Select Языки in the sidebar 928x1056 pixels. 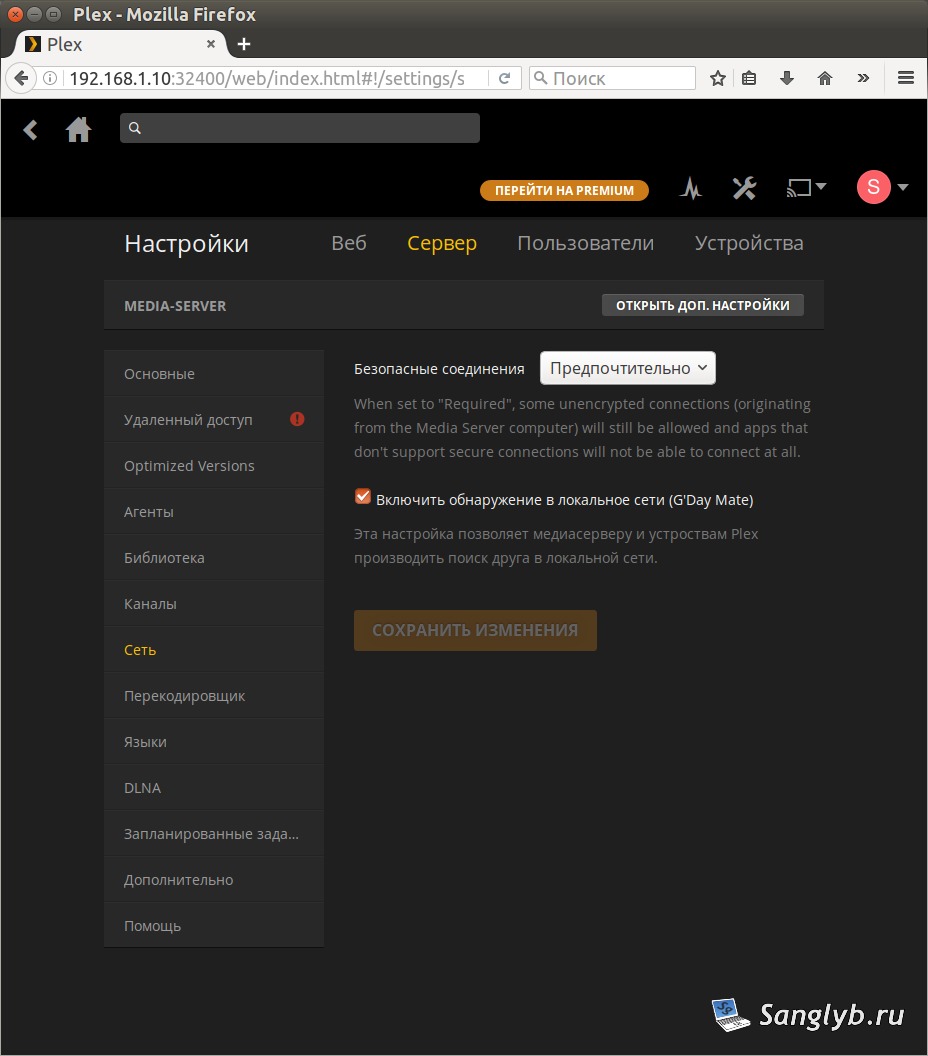tap(214, 741)
